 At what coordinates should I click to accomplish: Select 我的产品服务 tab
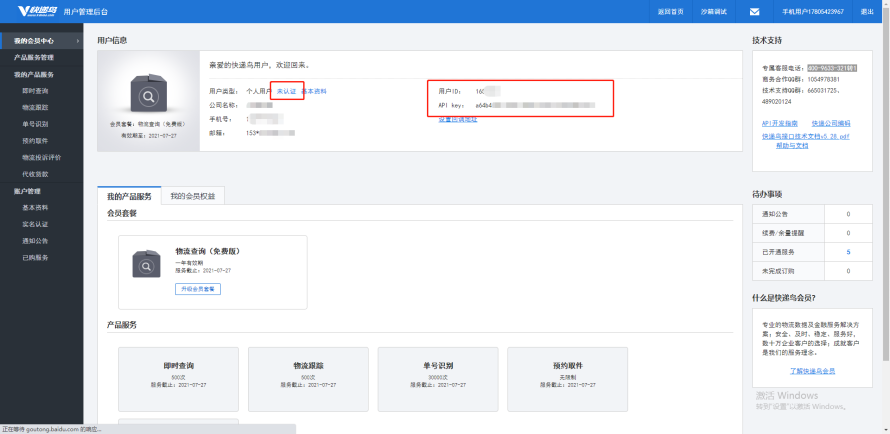click(129, 196)
